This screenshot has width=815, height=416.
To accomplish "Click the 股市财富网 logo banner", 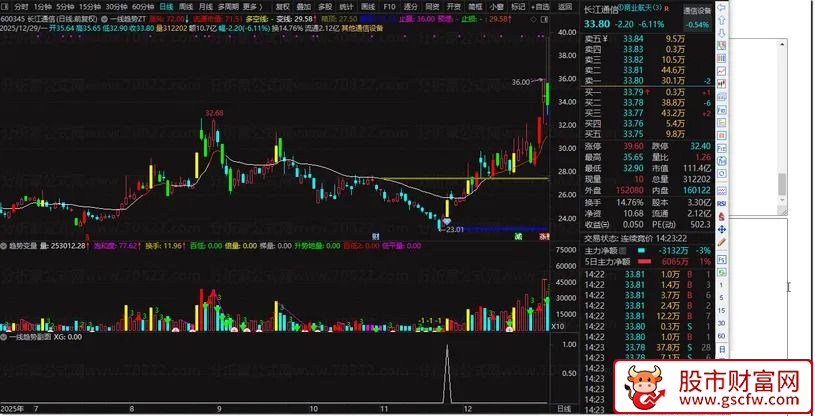I will pos(713,387).
